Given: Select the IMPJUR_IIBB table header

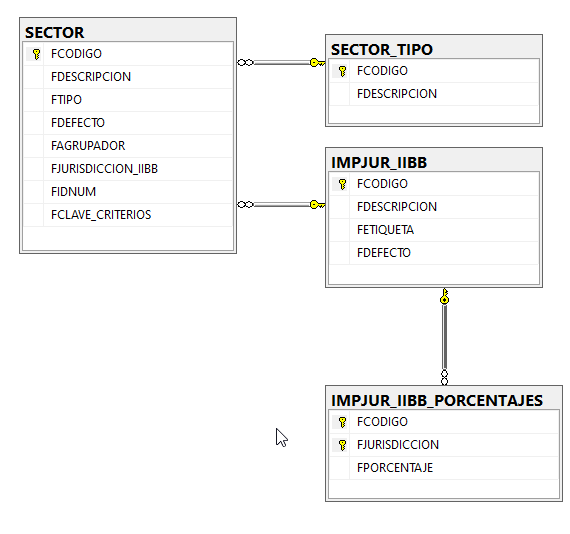Looking at the screenshot, I should pos(434,162).
